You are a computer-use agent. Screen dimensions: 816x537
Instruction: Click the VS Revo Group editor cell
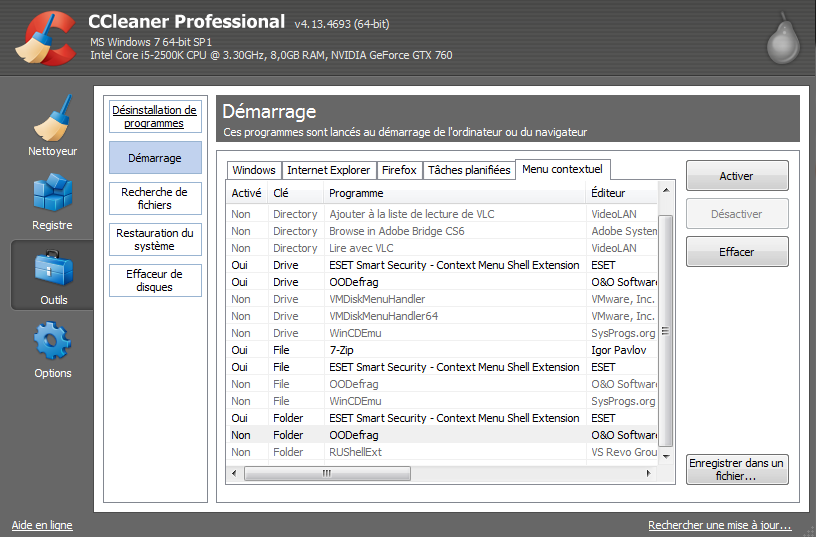click(624, 452)
